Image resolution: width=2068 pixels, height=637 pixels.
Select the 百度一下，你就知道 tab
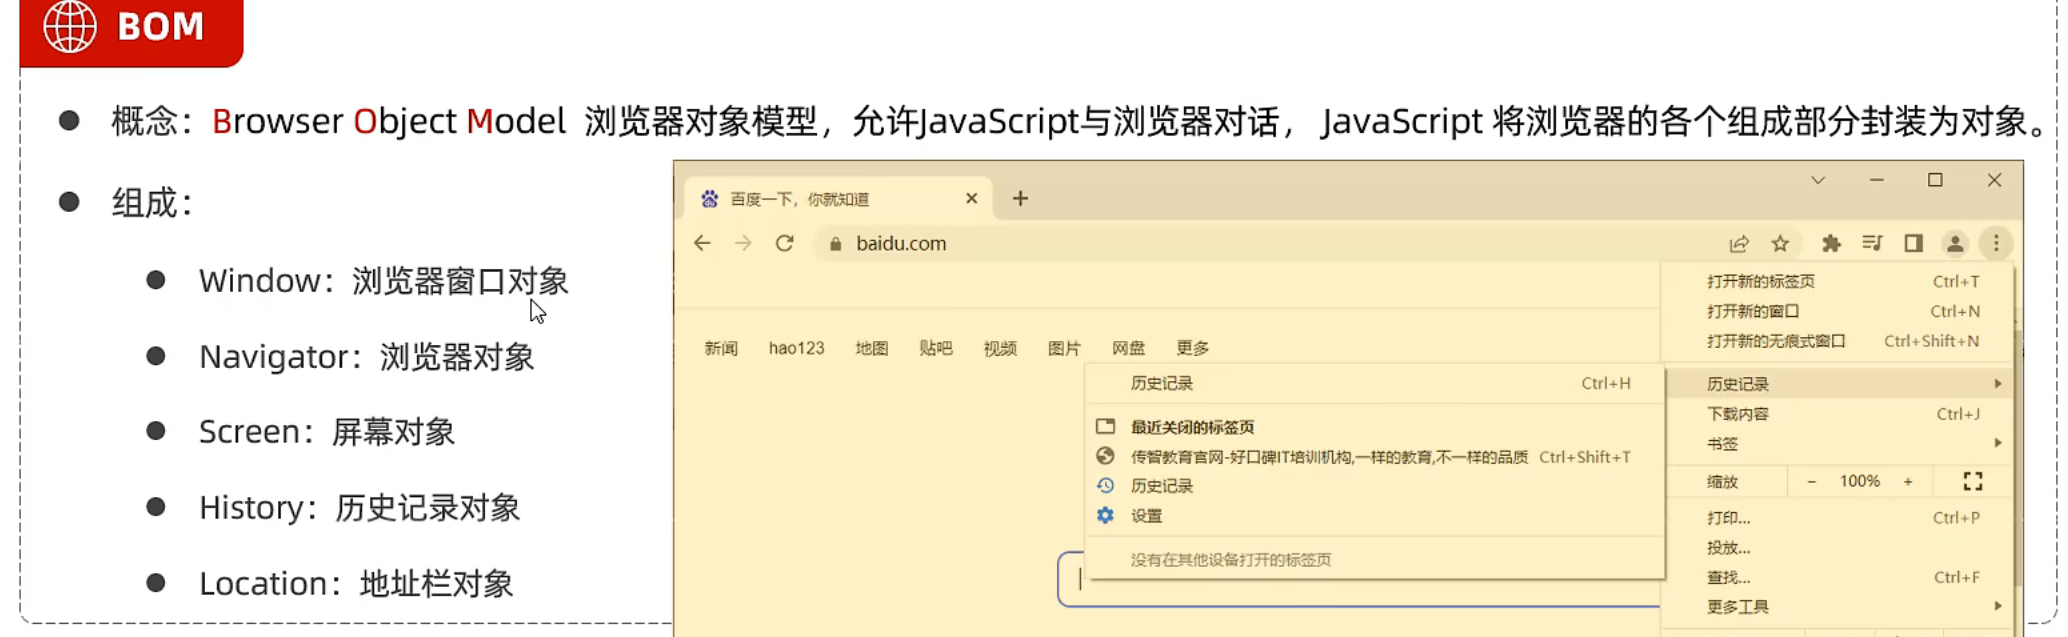point(838,199)
